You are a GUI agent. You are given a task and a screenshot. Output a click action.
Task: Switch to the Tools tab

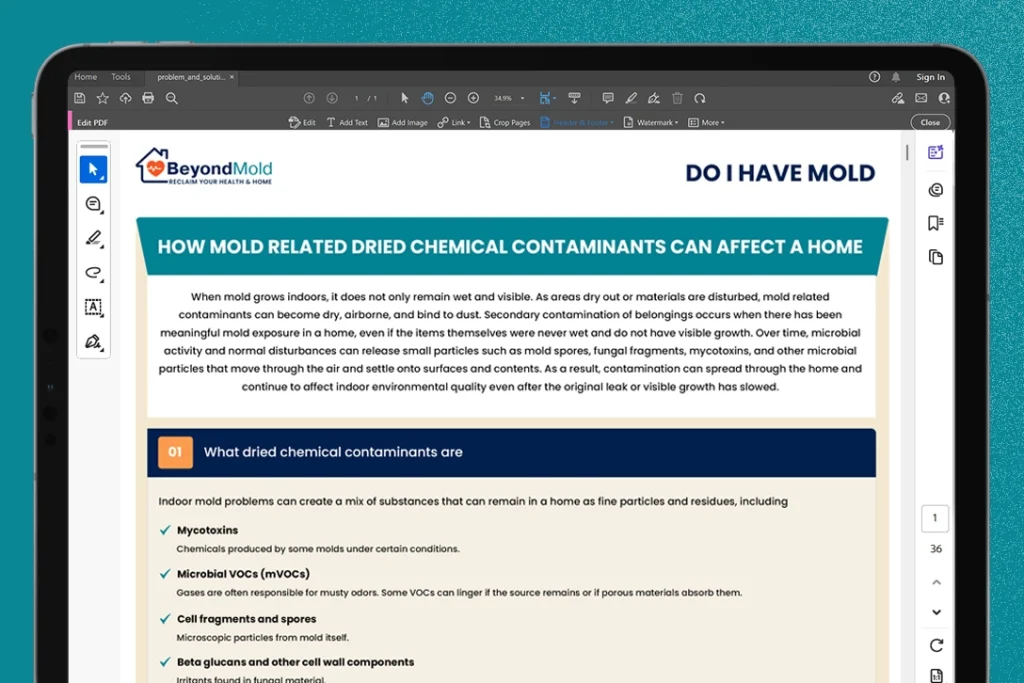tap(121, 77)
